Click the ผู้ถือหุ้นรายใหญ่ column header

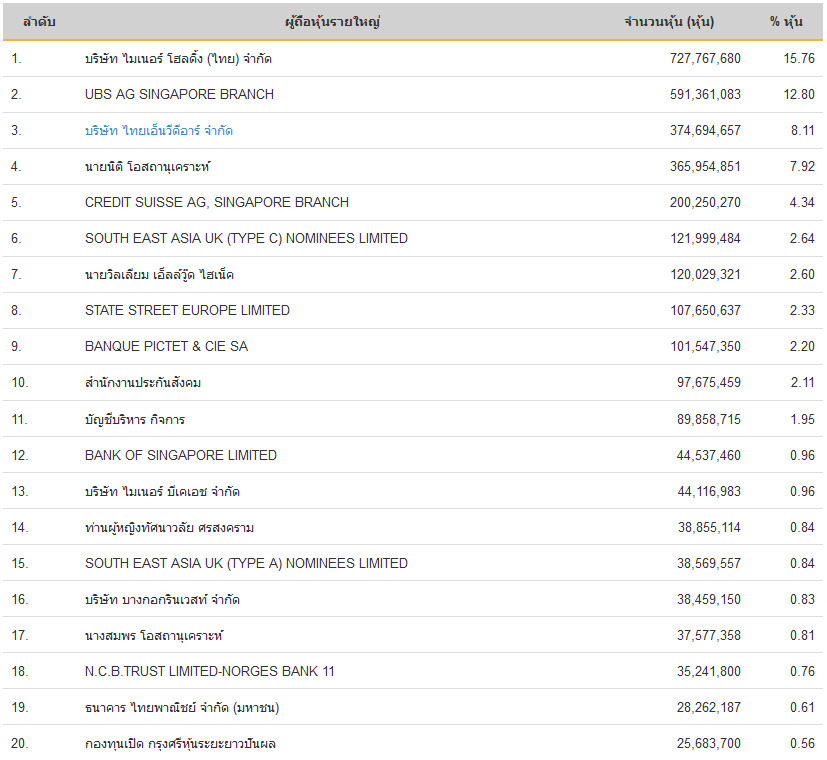click(x=332, y=22)
